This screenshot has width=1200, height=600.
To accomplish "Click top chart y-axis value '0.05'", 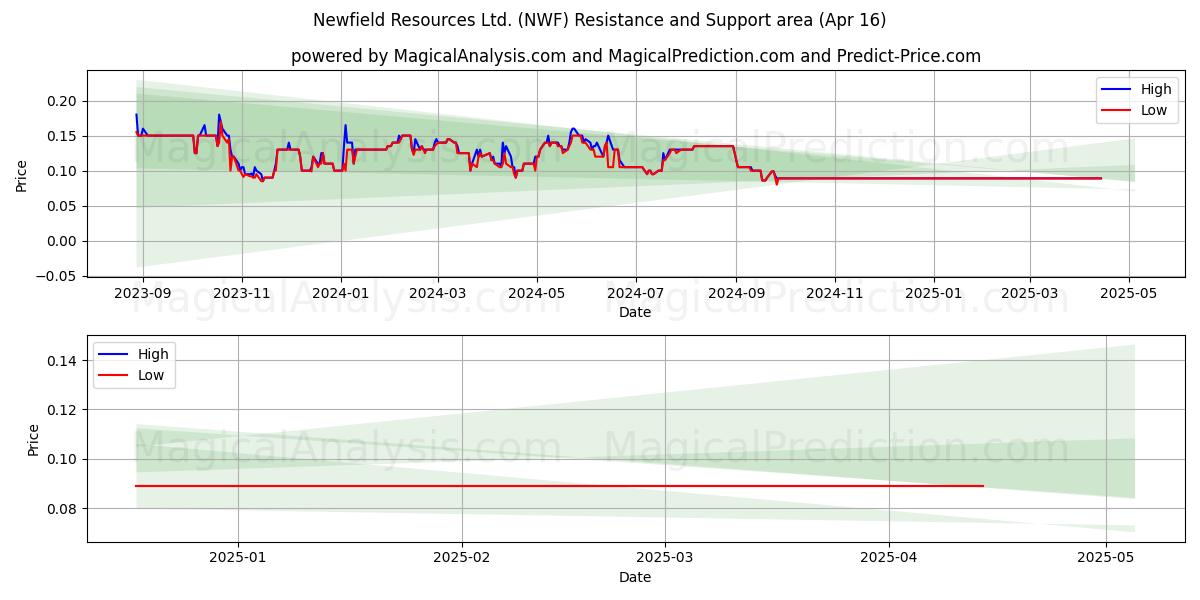I will (x=62, y=206).
